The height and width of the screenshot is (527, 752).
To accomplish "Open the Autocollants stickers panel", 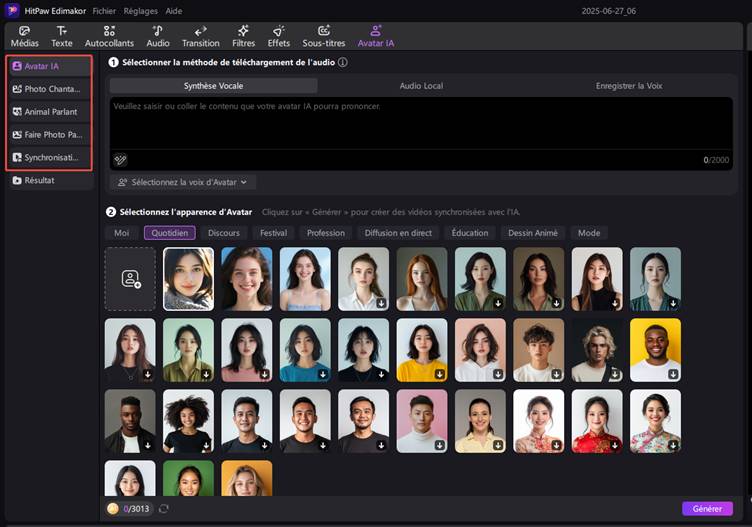I will click(109, 36).
